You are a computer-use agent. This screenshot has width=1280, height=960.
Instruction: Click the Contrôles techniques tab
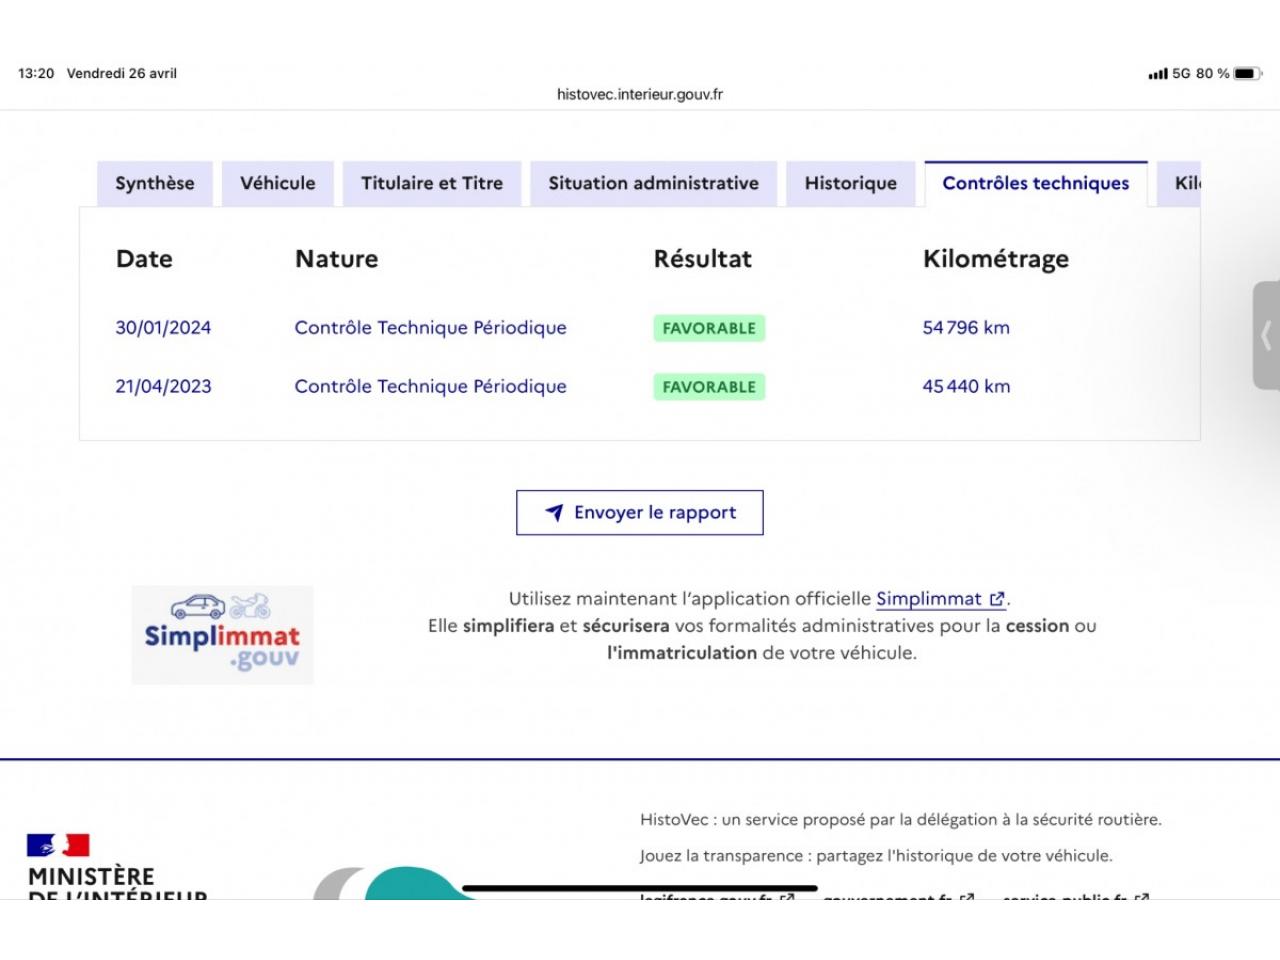point(1035,184)
